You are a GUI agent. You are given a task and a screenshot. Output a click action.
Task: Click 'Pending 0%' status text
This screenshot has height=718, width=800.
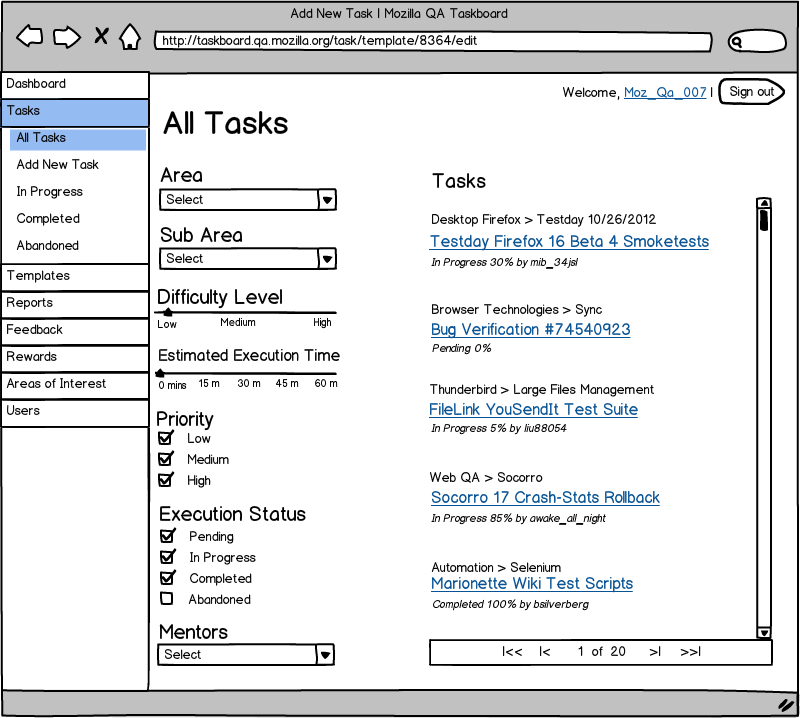462,348
